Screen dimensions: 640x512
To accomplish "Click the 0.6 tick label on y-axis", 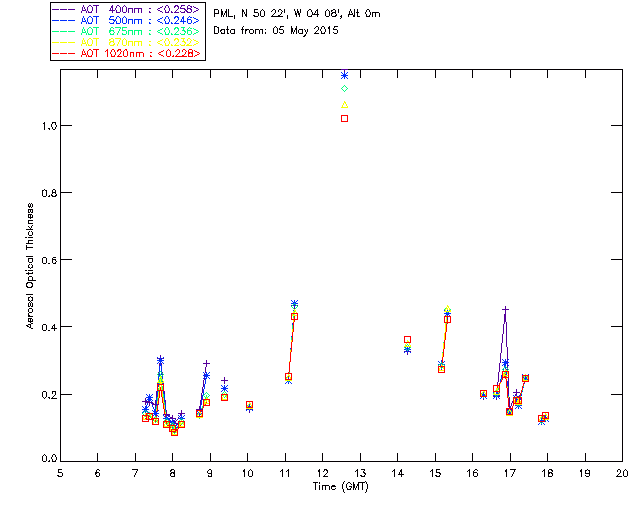I will pyautogui.click(x=47, y=260).
